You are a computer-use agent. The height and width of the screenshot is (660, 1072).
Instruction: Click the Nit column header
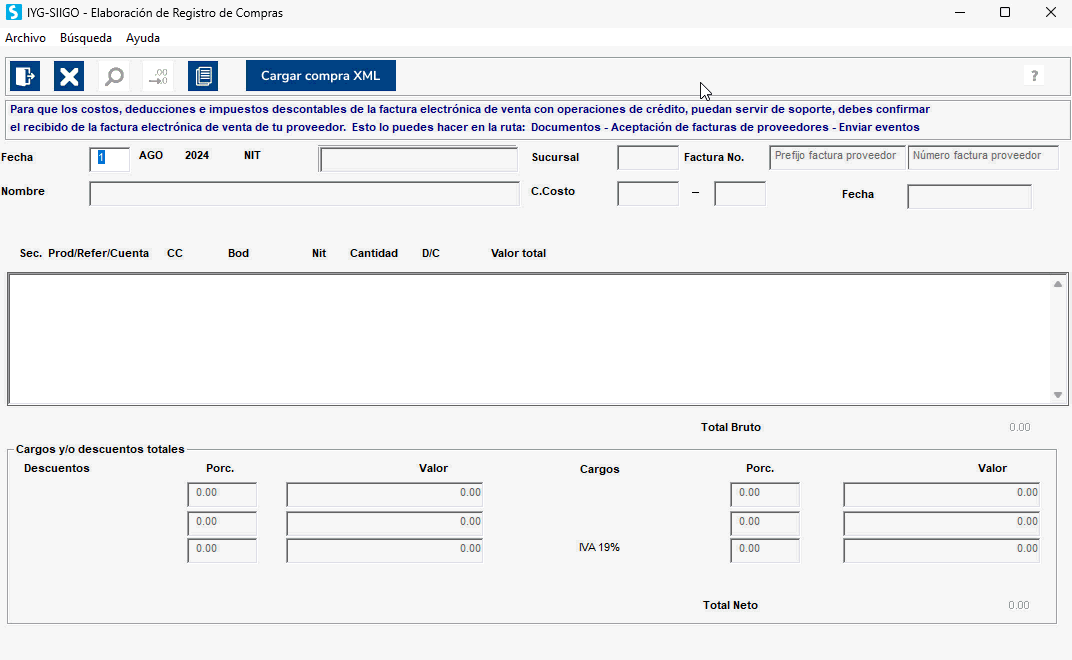click(x=319, y=253)
